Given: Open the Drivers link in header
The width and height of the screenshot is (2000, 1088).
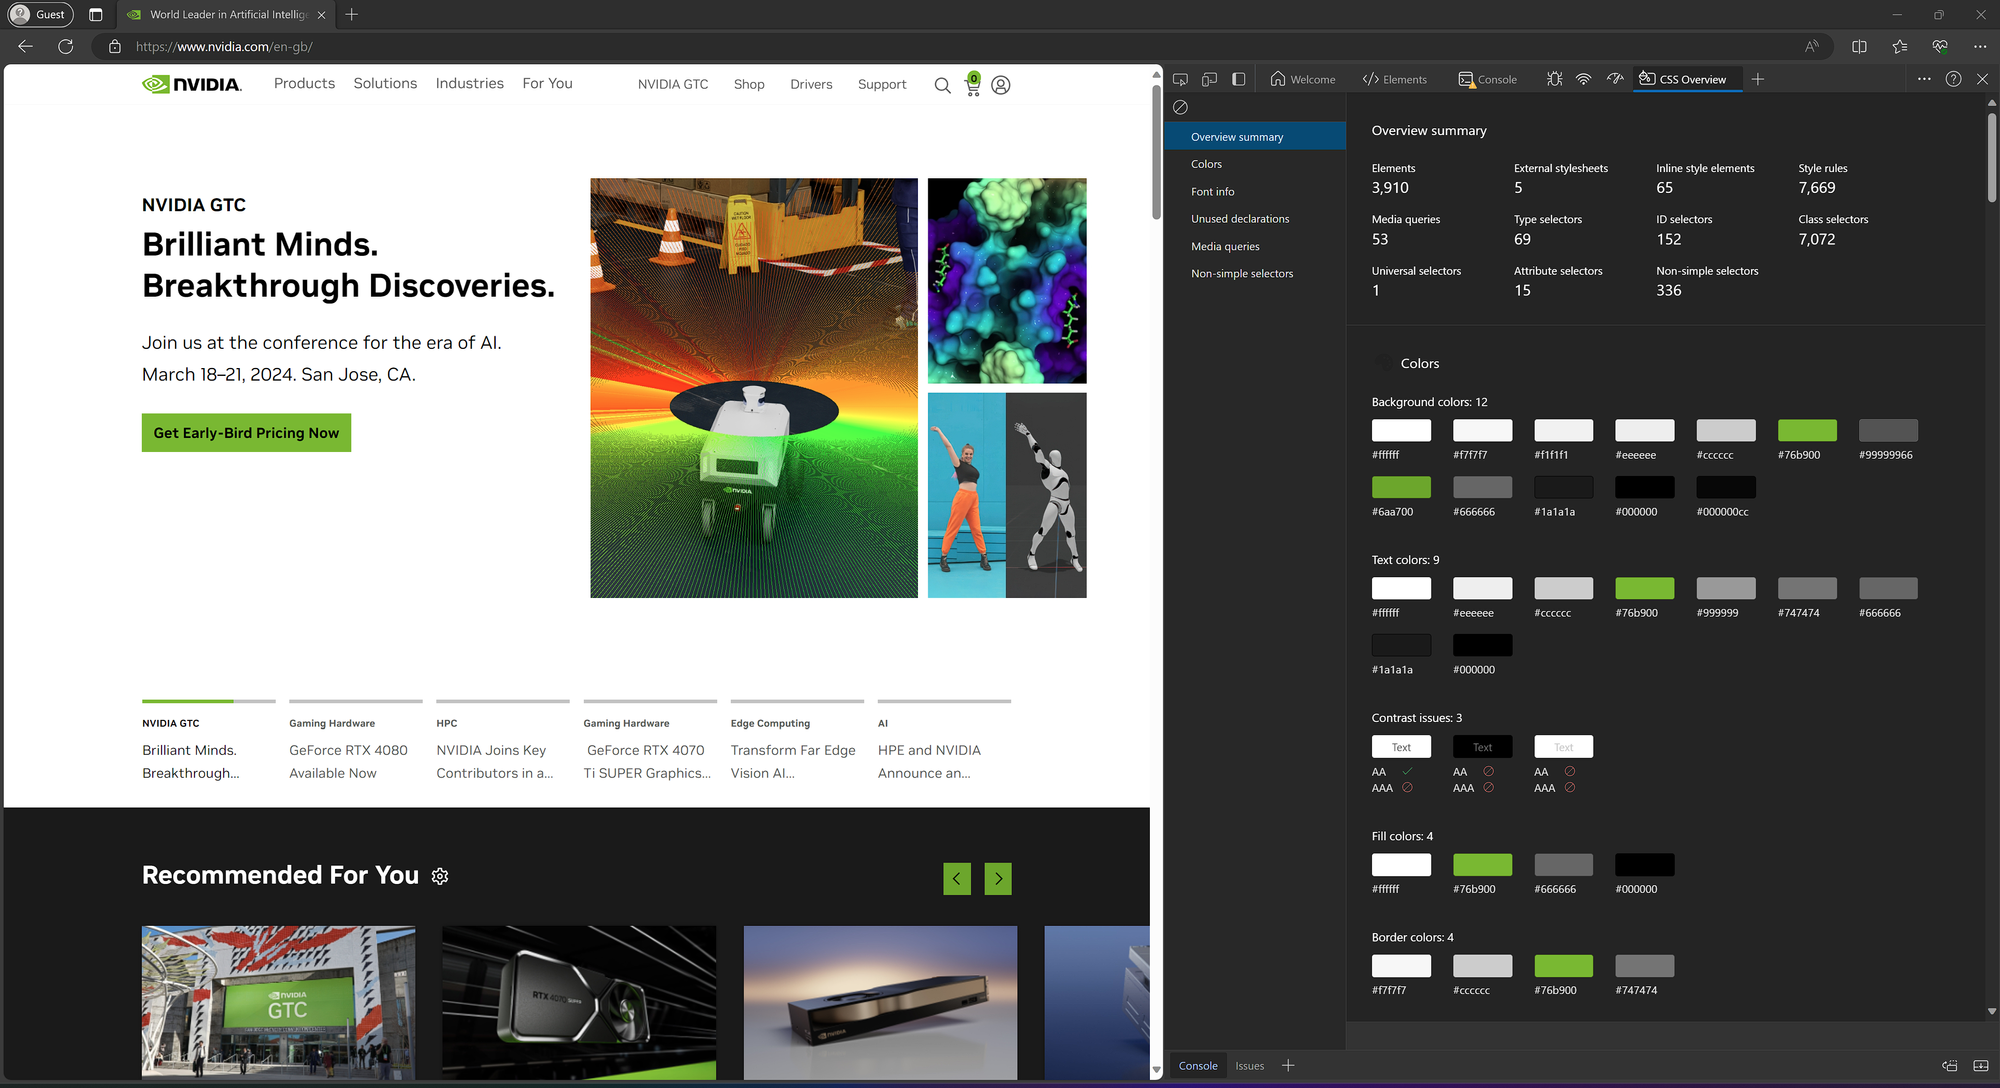Looking at the screenshot, I should (811, 85).
